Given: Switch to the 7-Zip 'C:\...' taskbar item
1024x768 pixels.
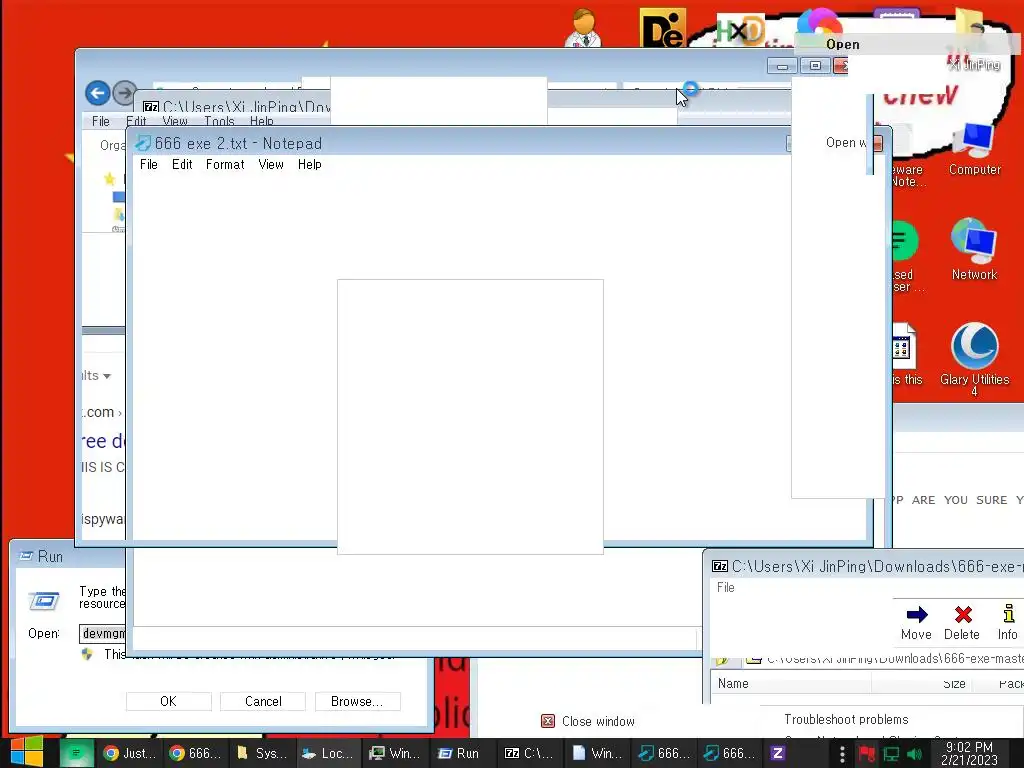Looking at the screenshot, I should (528, 753).
